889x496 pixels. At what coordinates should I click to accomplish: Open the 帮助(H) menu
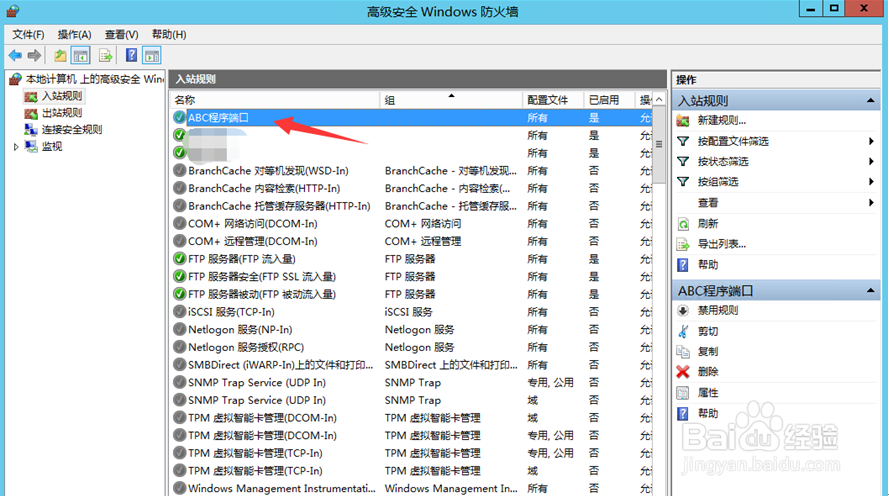tap(169, 35)
